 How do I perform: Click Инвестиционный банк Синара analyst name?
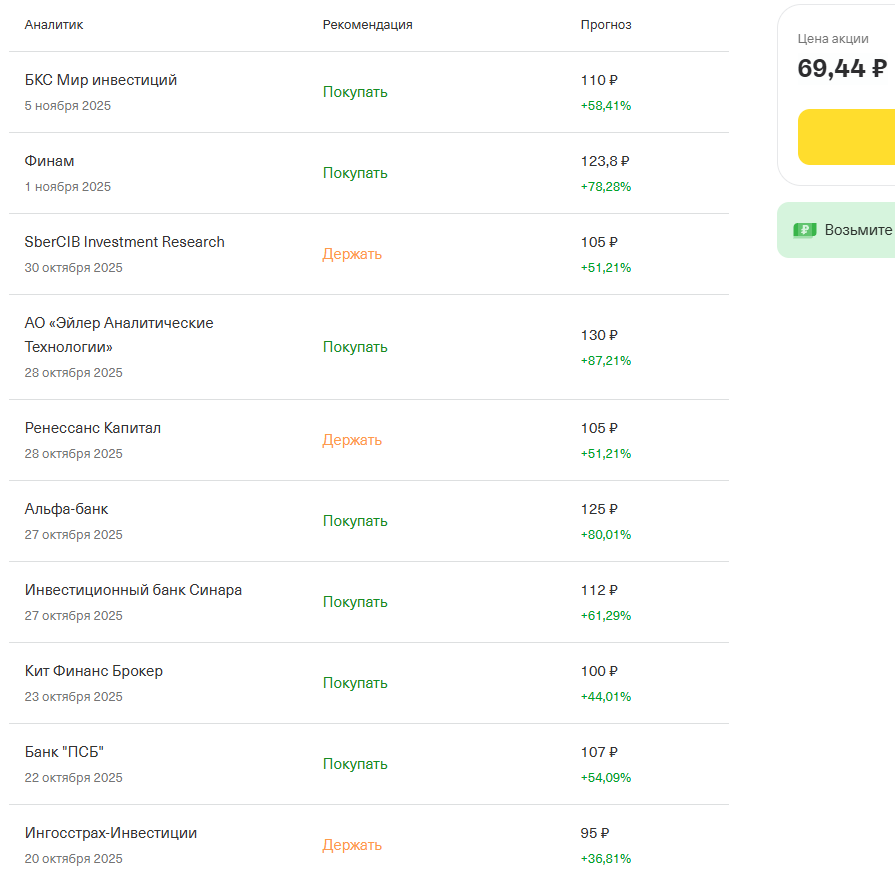coord(133,590)
